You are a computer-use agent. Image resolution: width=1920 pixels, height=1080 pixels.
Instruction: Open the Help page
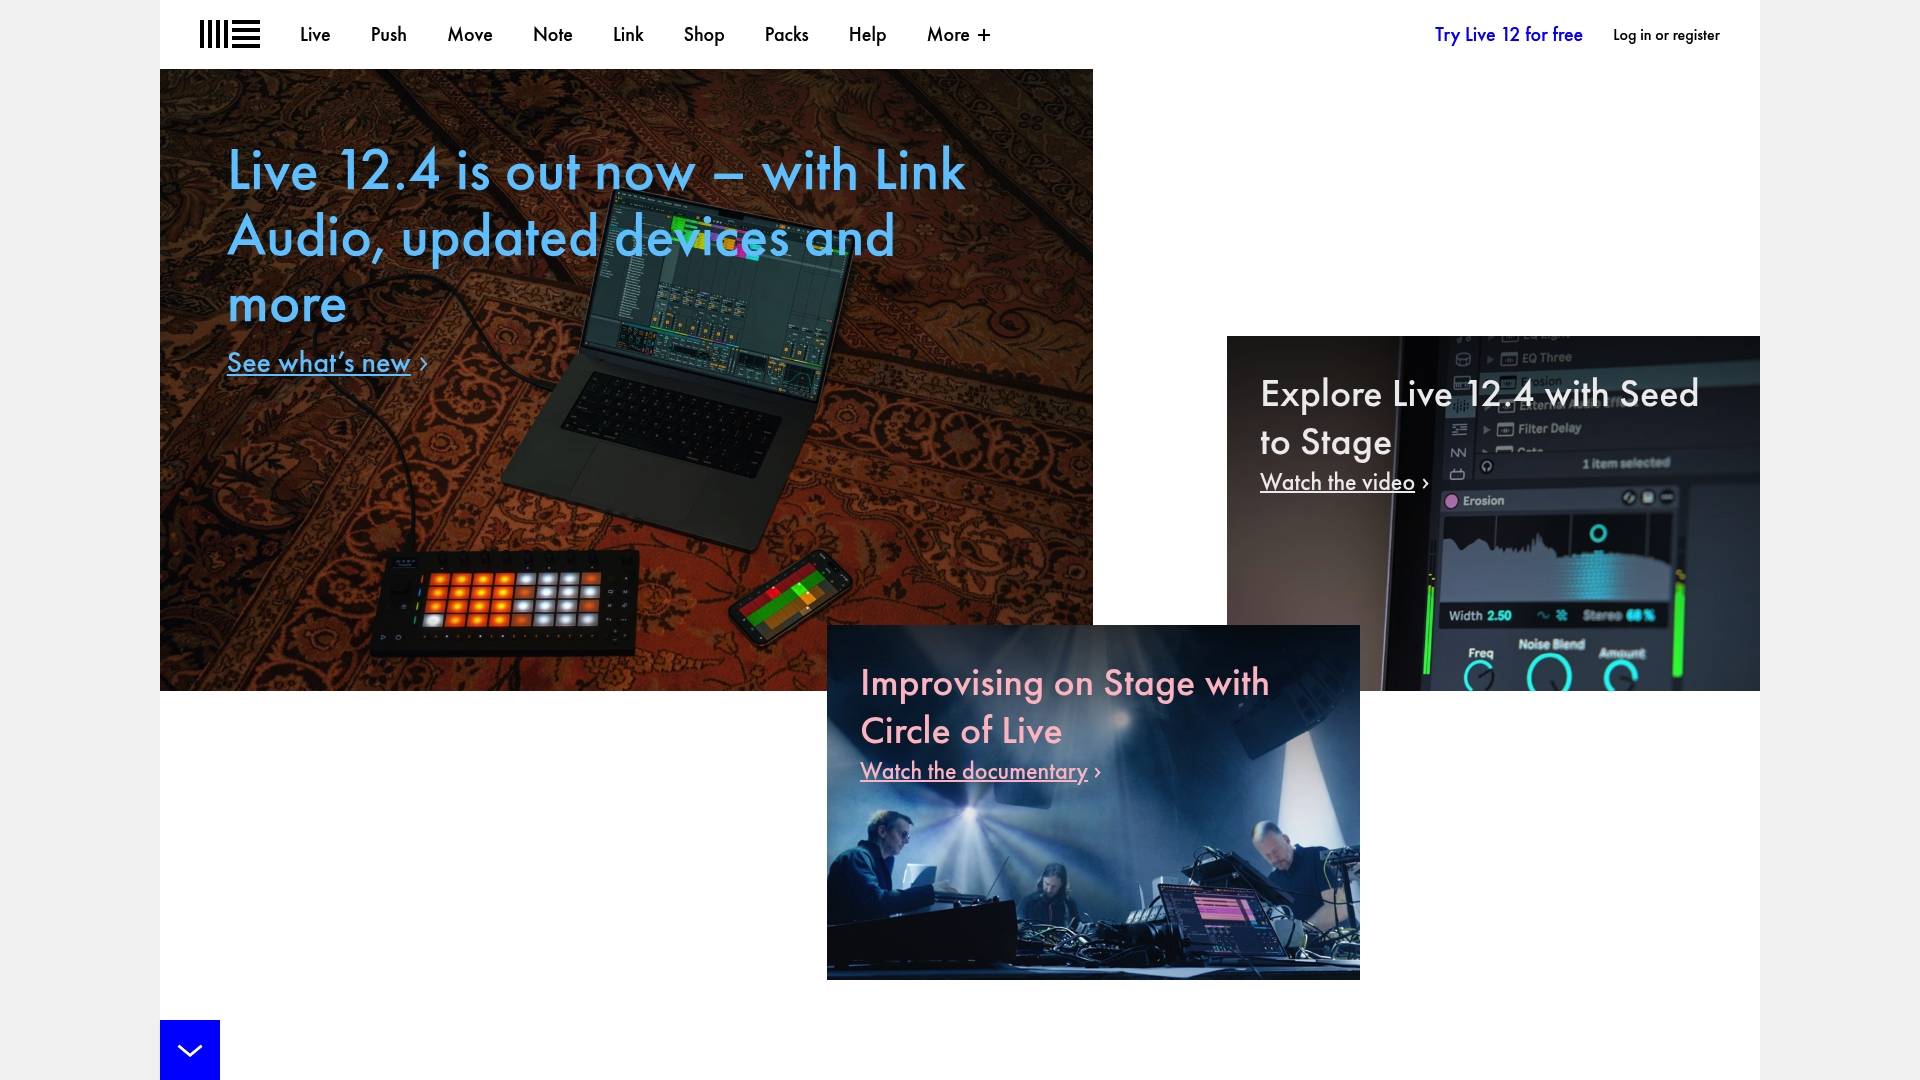[x=868, y=34]
